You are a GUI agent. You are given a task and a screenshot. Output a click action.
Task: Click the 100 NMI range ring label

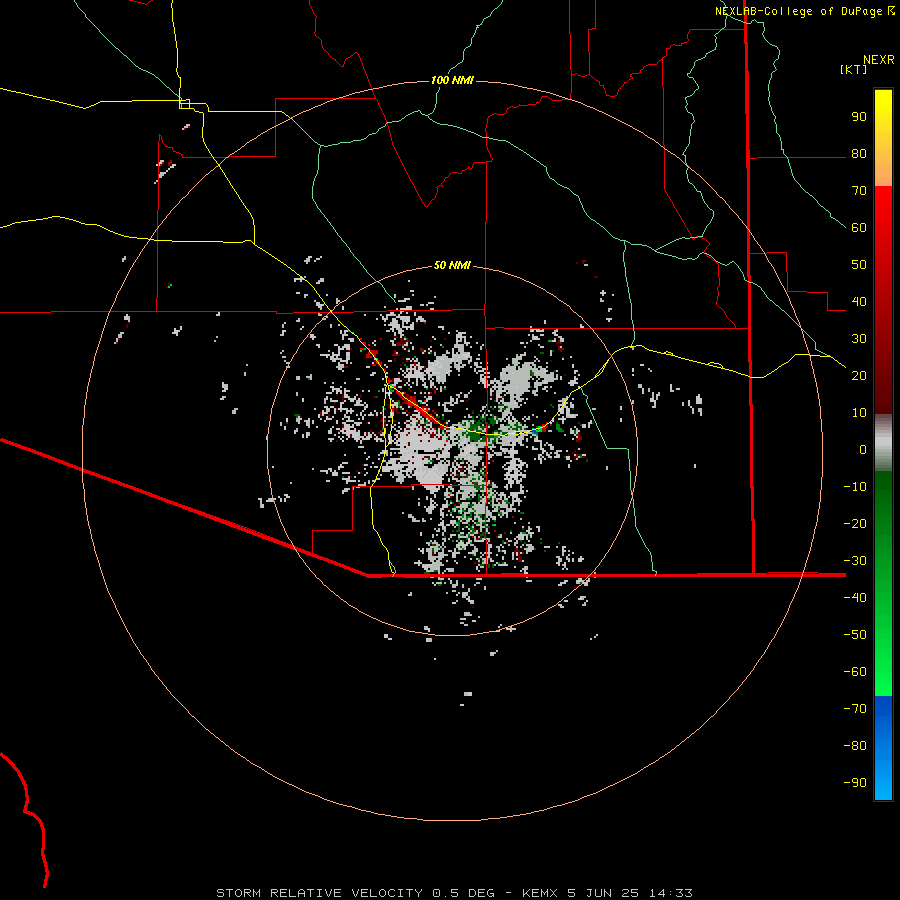pos(452,80)
